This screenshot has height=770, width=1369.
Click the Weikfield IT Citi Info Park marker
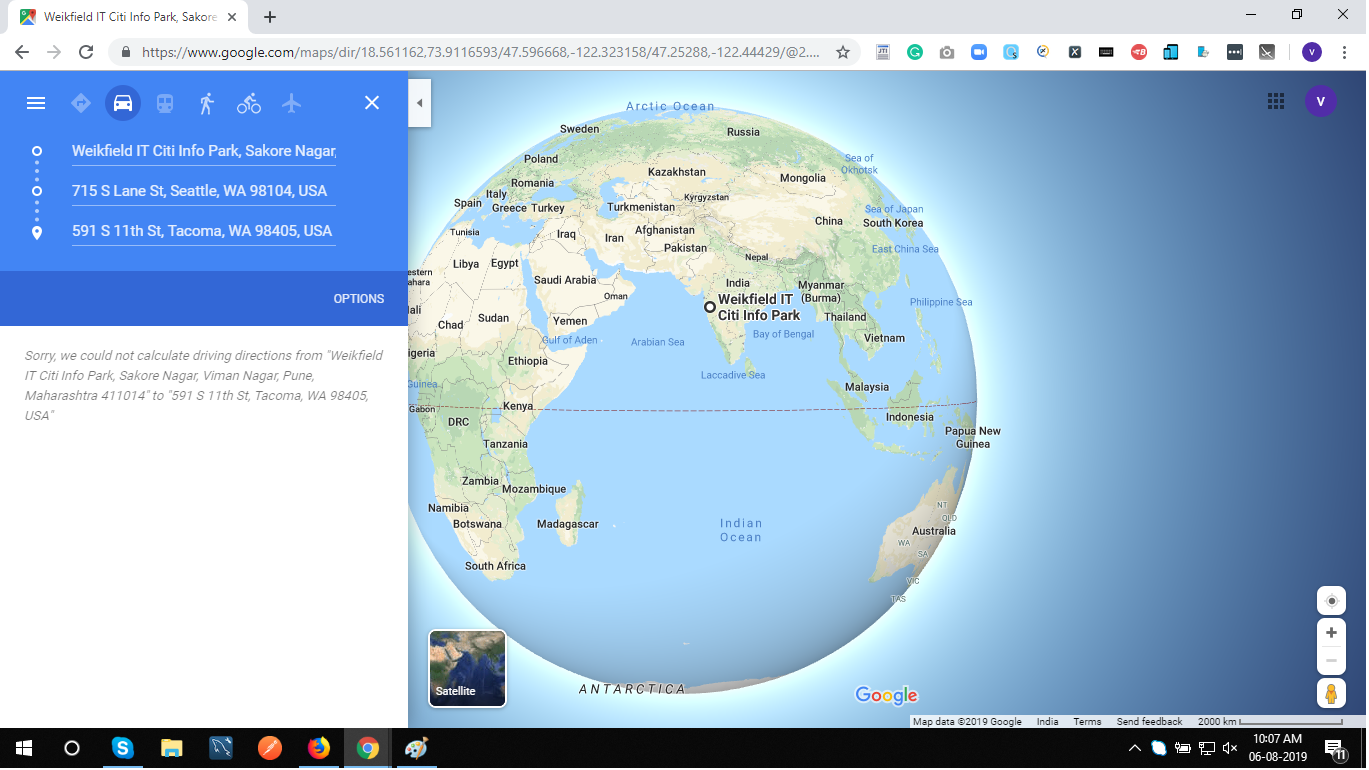710,307
